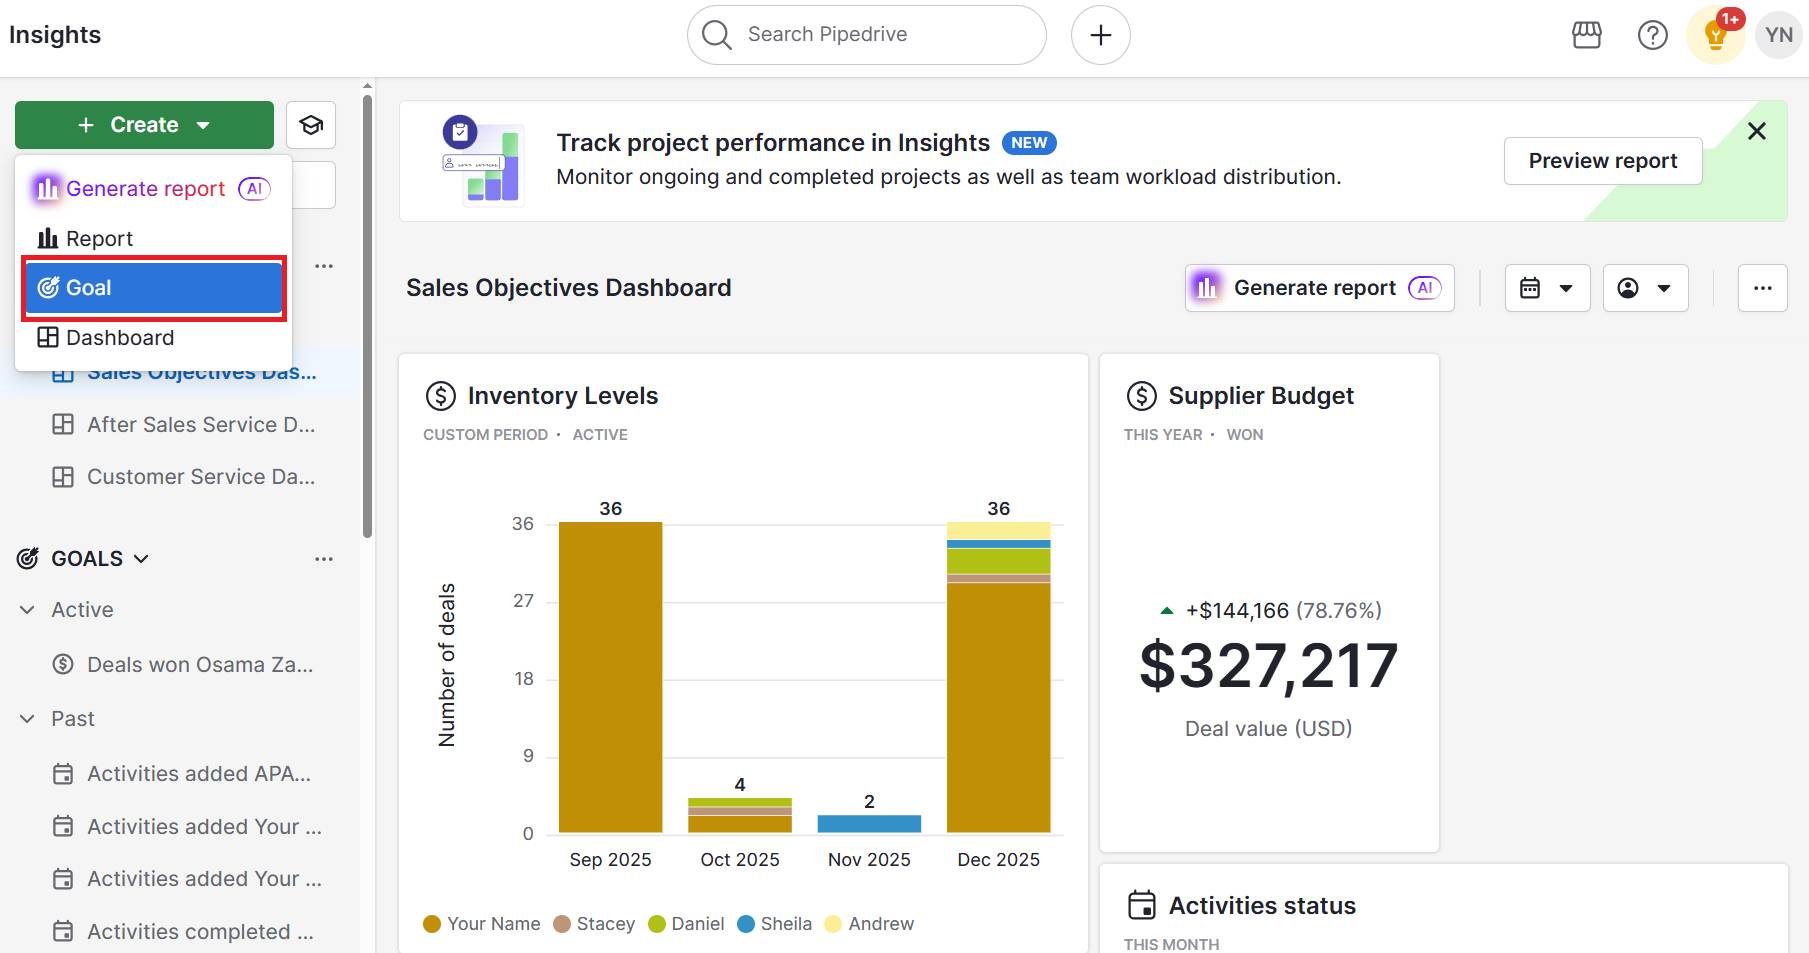Click Deals won Osama goal icon

click(63, 664)
